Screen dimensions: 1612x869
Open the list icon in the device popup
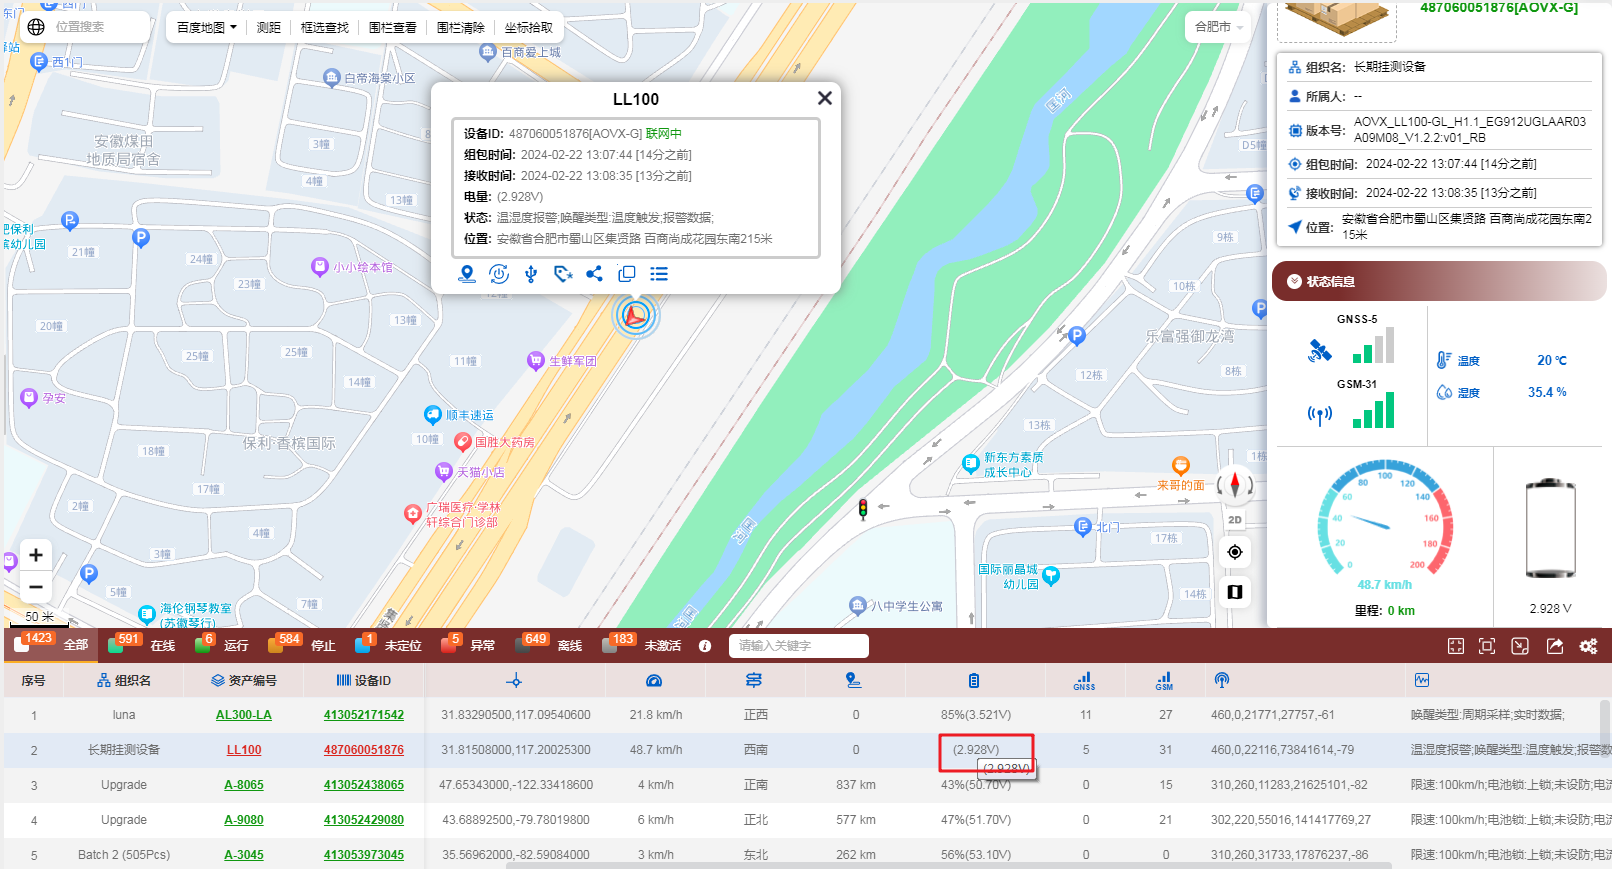coord(659,274)
